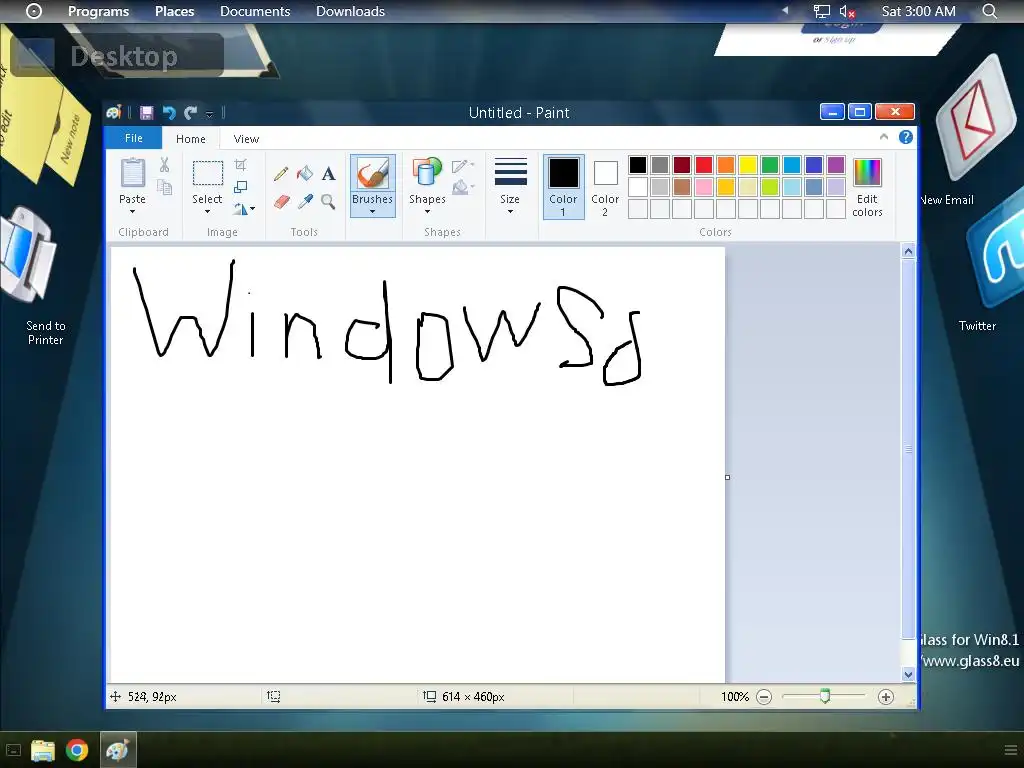Image resolution: width=1024 pixels, height=768 pixels.
Task: Open the File menu
Action: pos(134,138)
